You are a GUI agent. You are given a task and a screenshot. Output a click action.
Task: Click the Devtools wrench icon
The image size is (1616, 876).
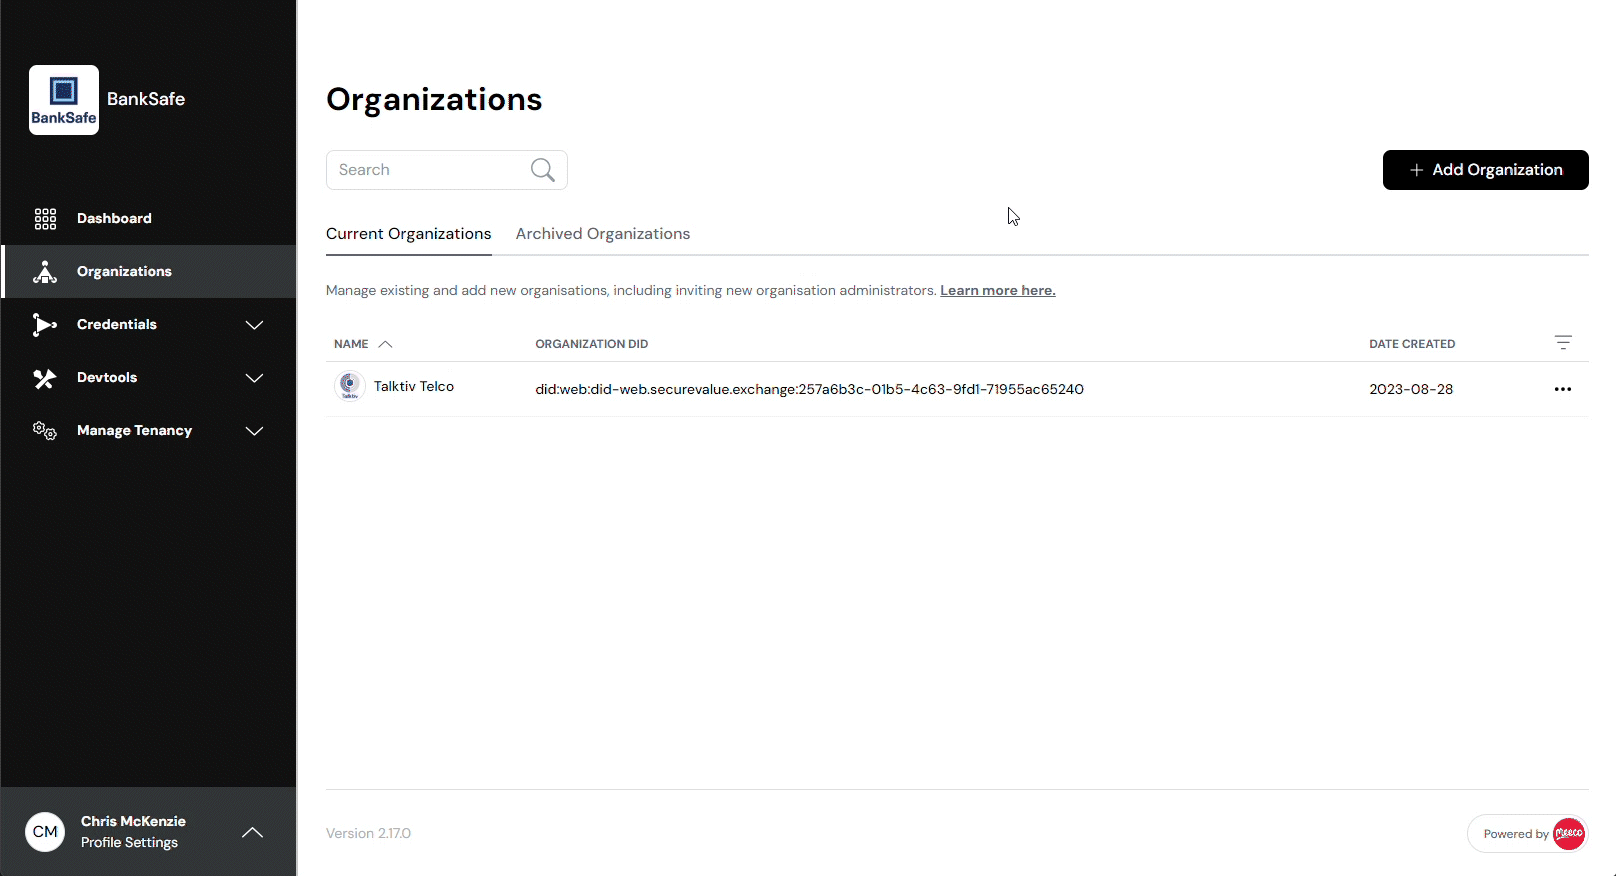[45, 378]
